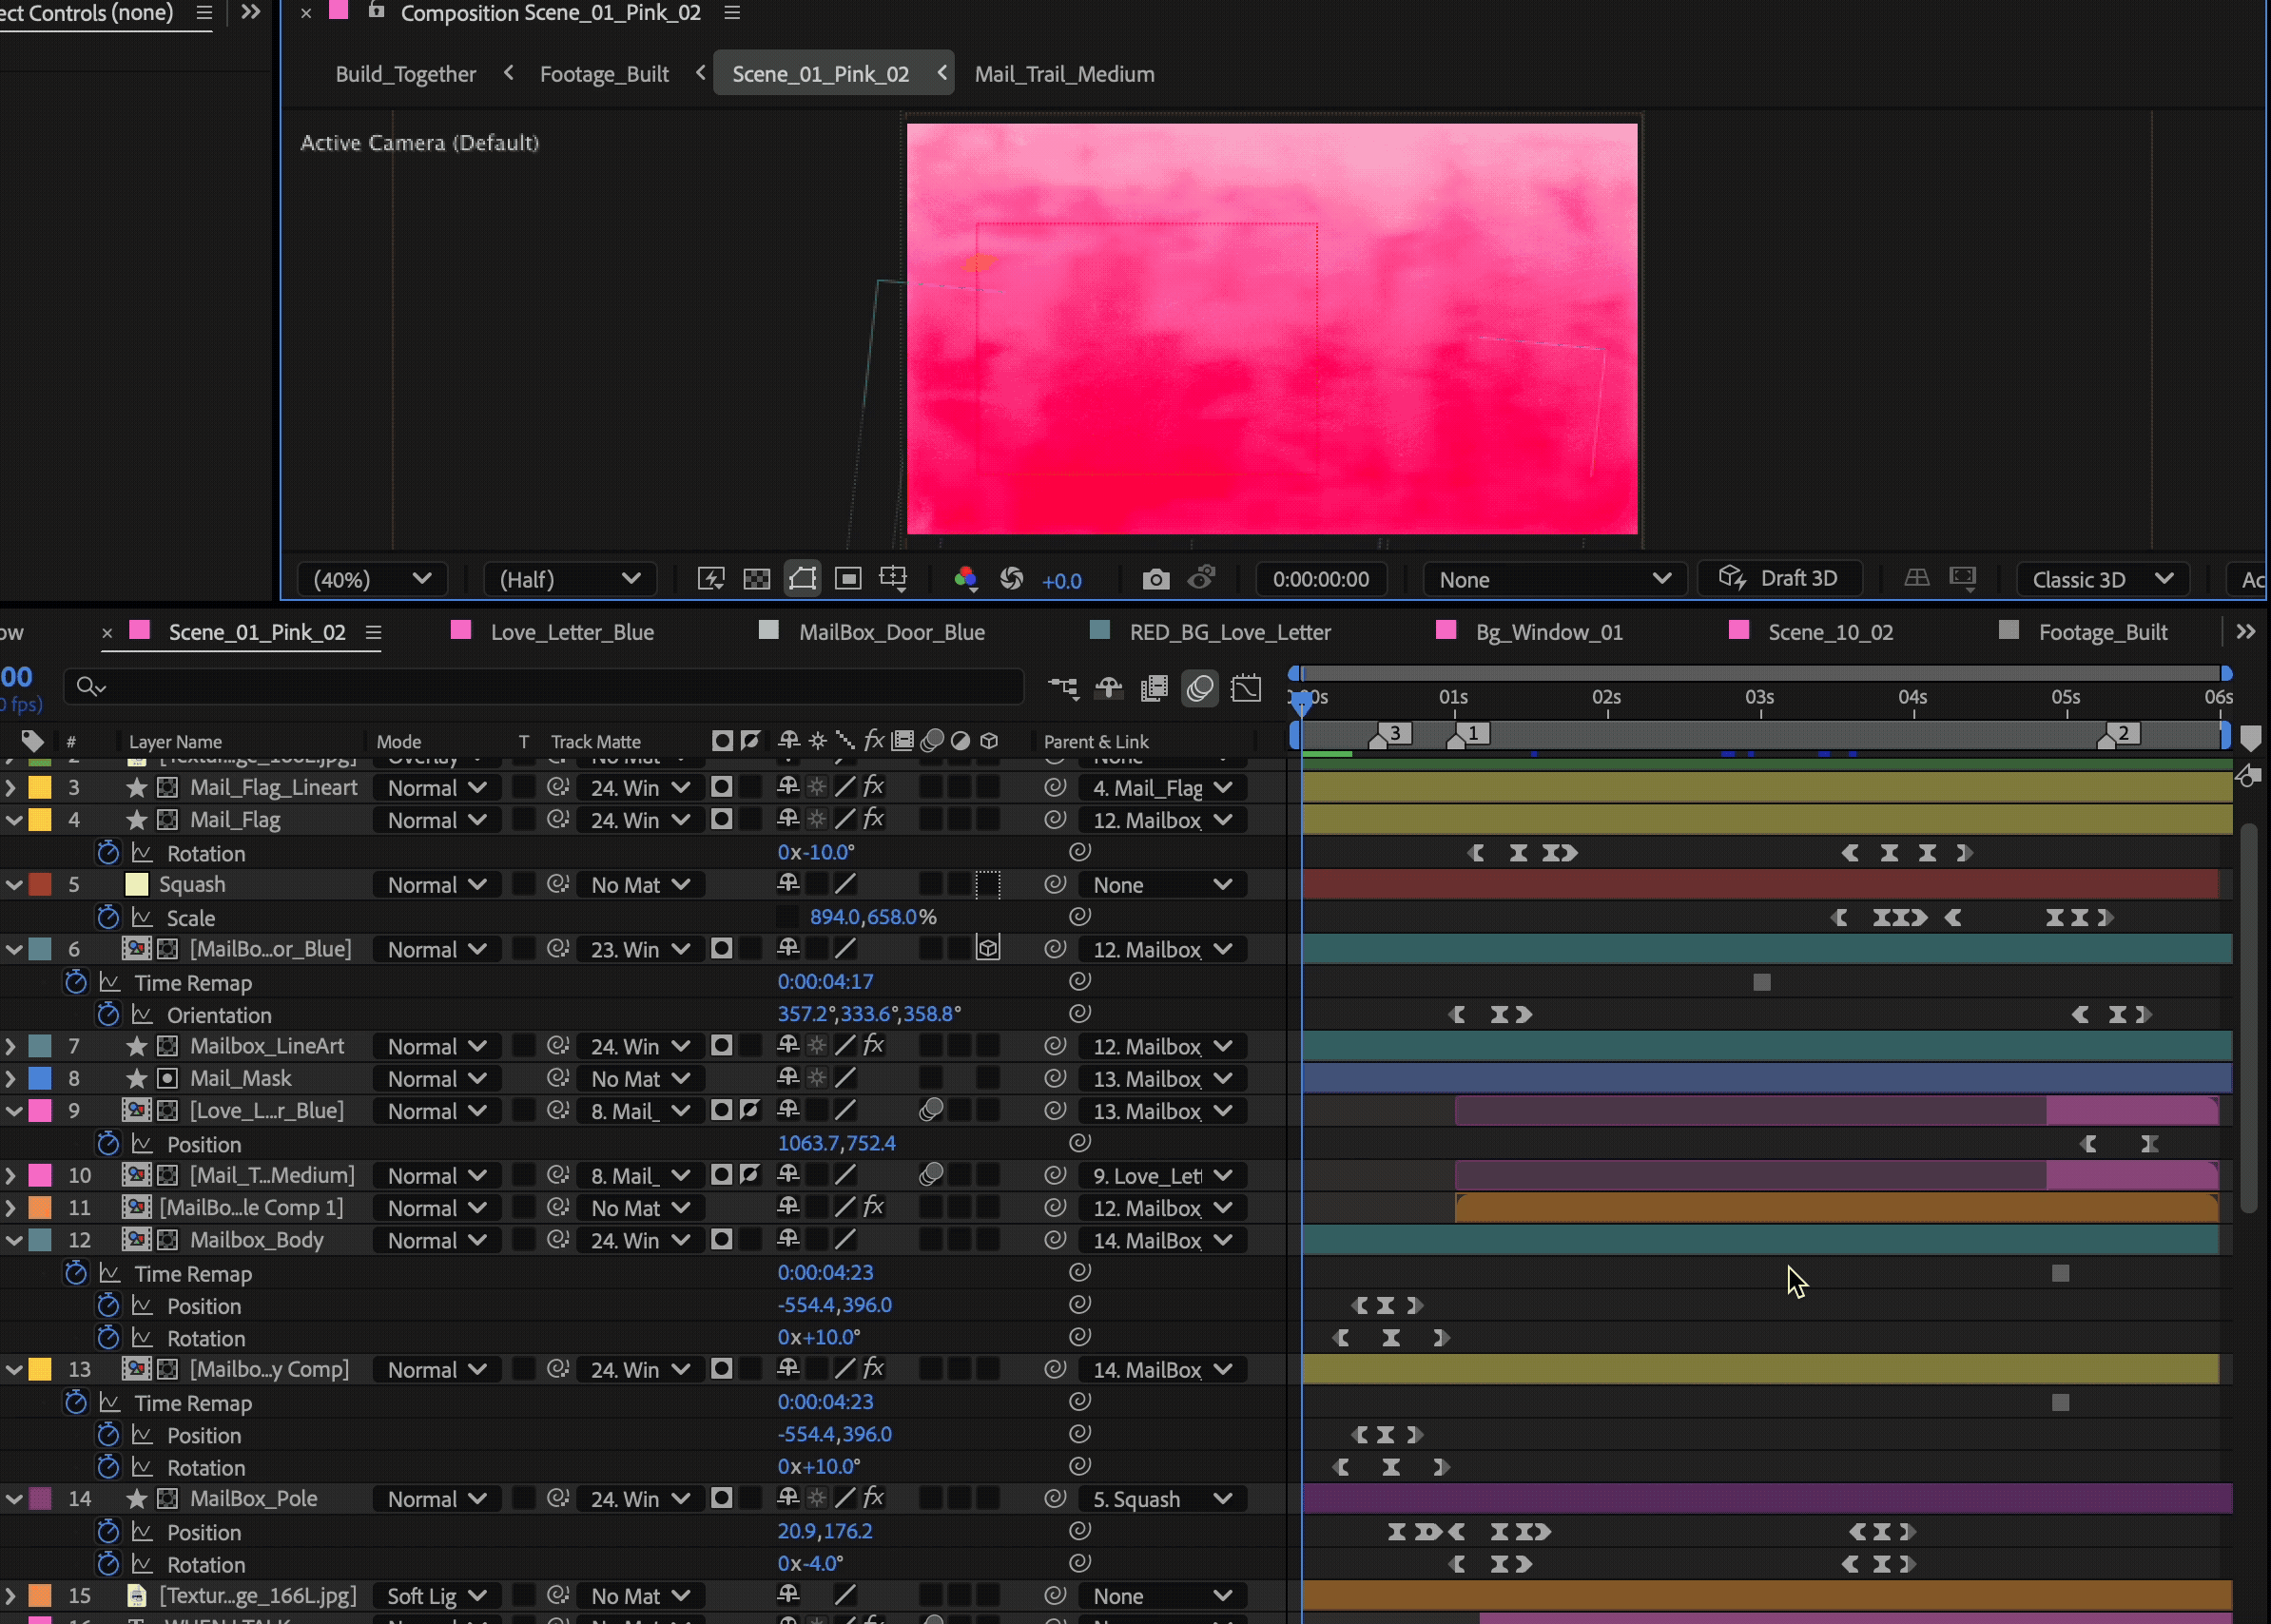Switch to the Love_Letter_Blue timeline tab
2271x1624 pixels.
572,632
